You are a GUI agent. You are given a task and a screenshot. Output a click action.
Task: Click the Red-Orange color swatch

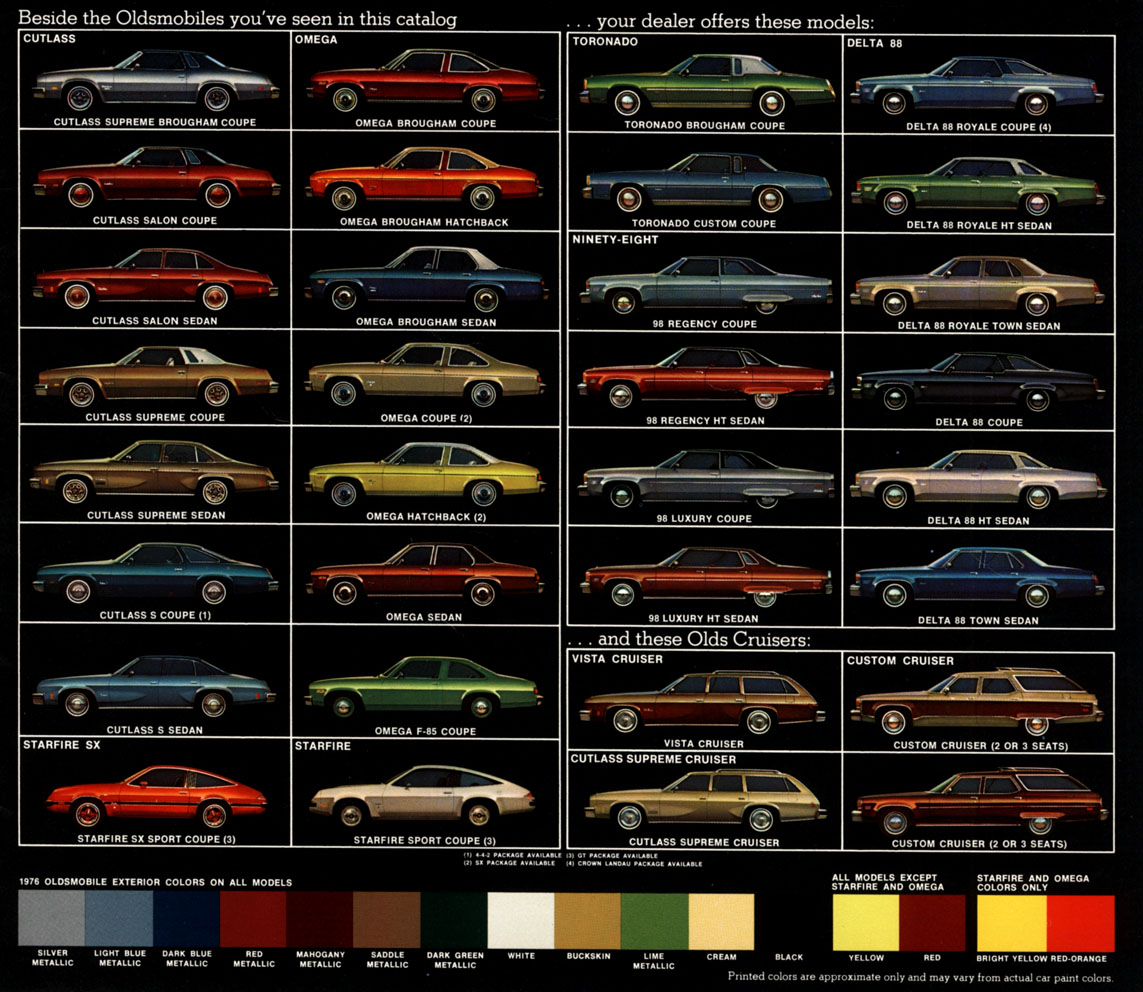(x=1080, y=923)
